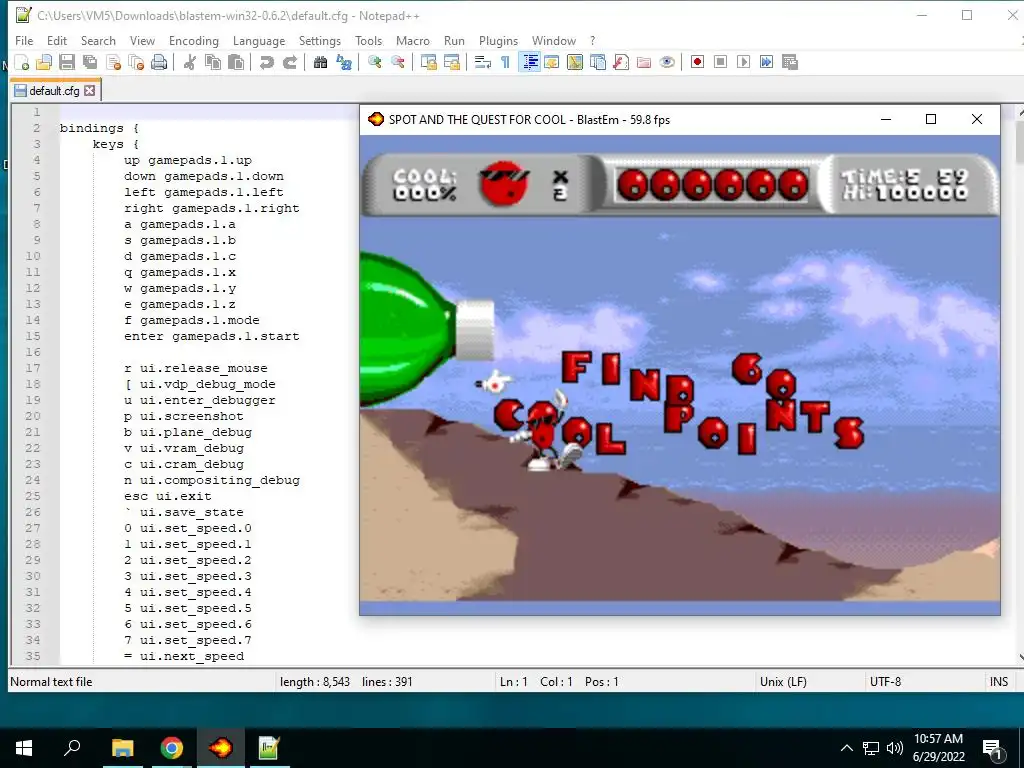Open the ? help menu
1024x768 pixels.
(x=592, y=40)
